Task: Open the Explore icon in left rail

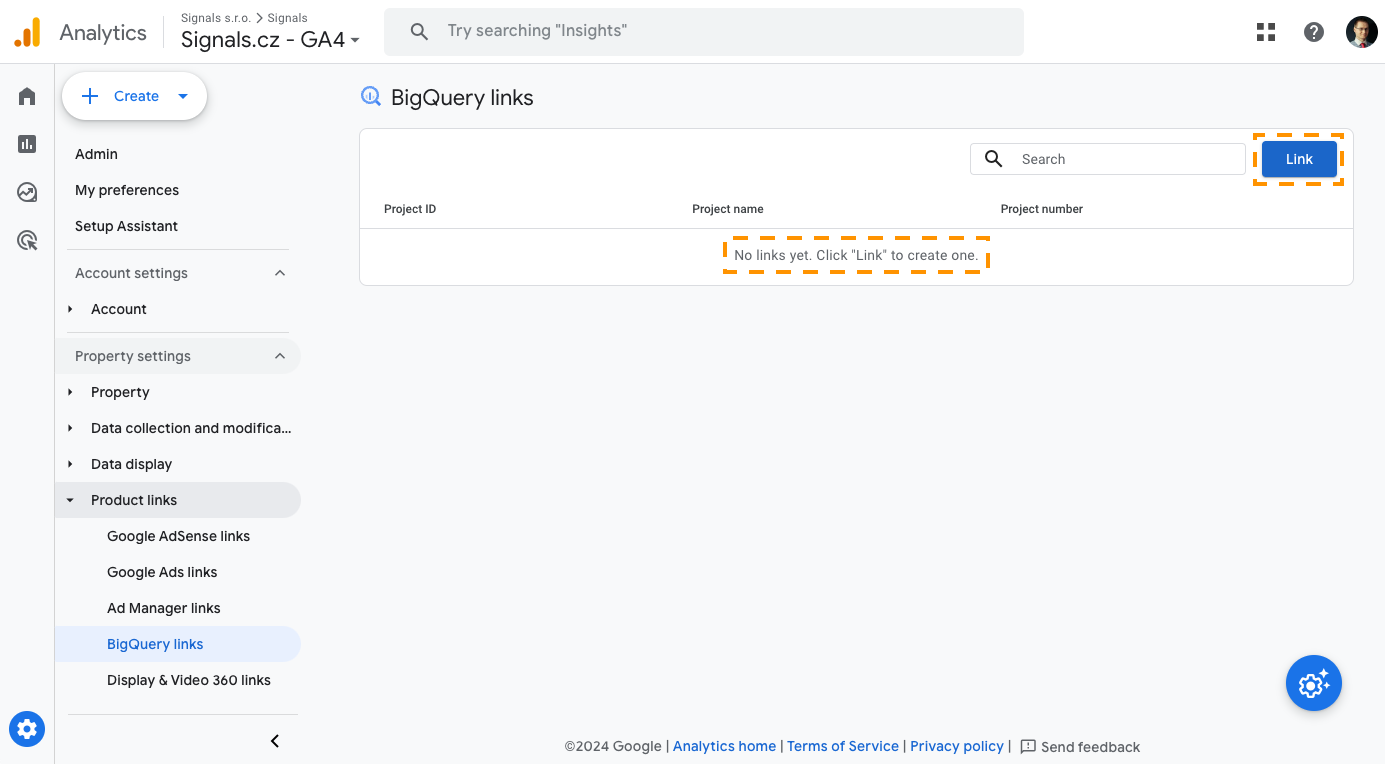Action: click(27, 192)
